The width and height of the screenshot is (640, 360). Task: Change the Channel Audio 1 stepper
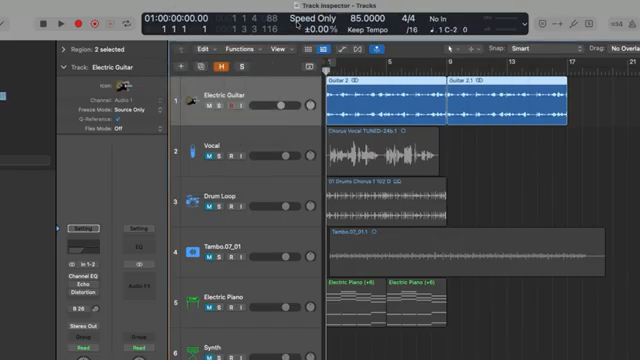[160, 100]
